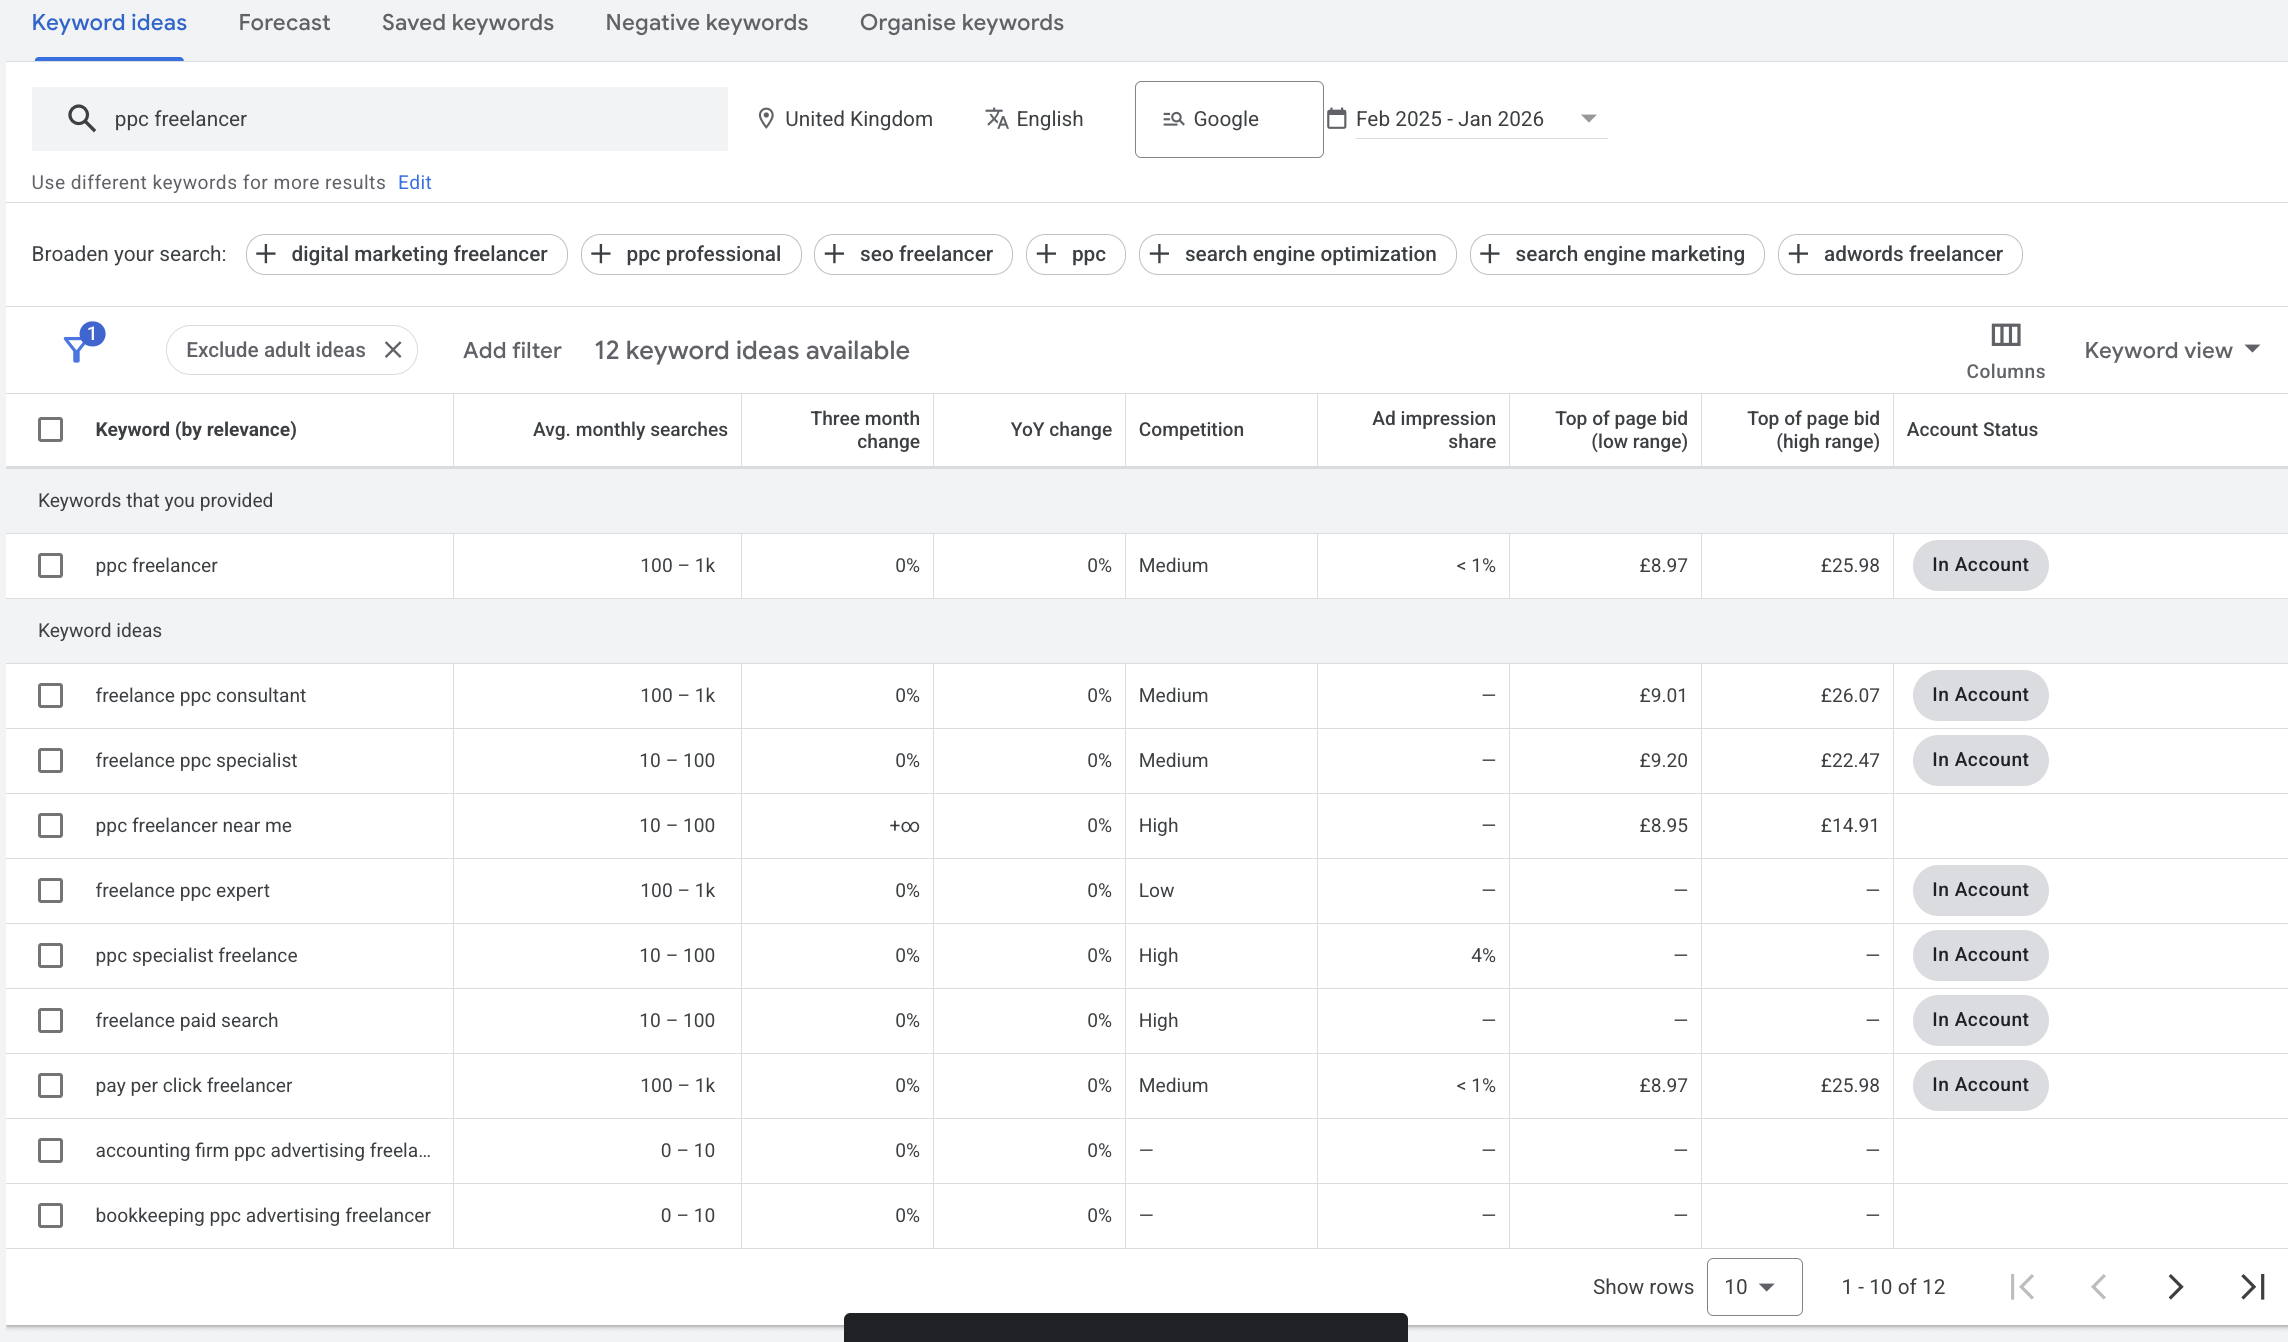Click the Edit link for different keywords
Screen dimensions: 2288x1342
click(414, 182)
